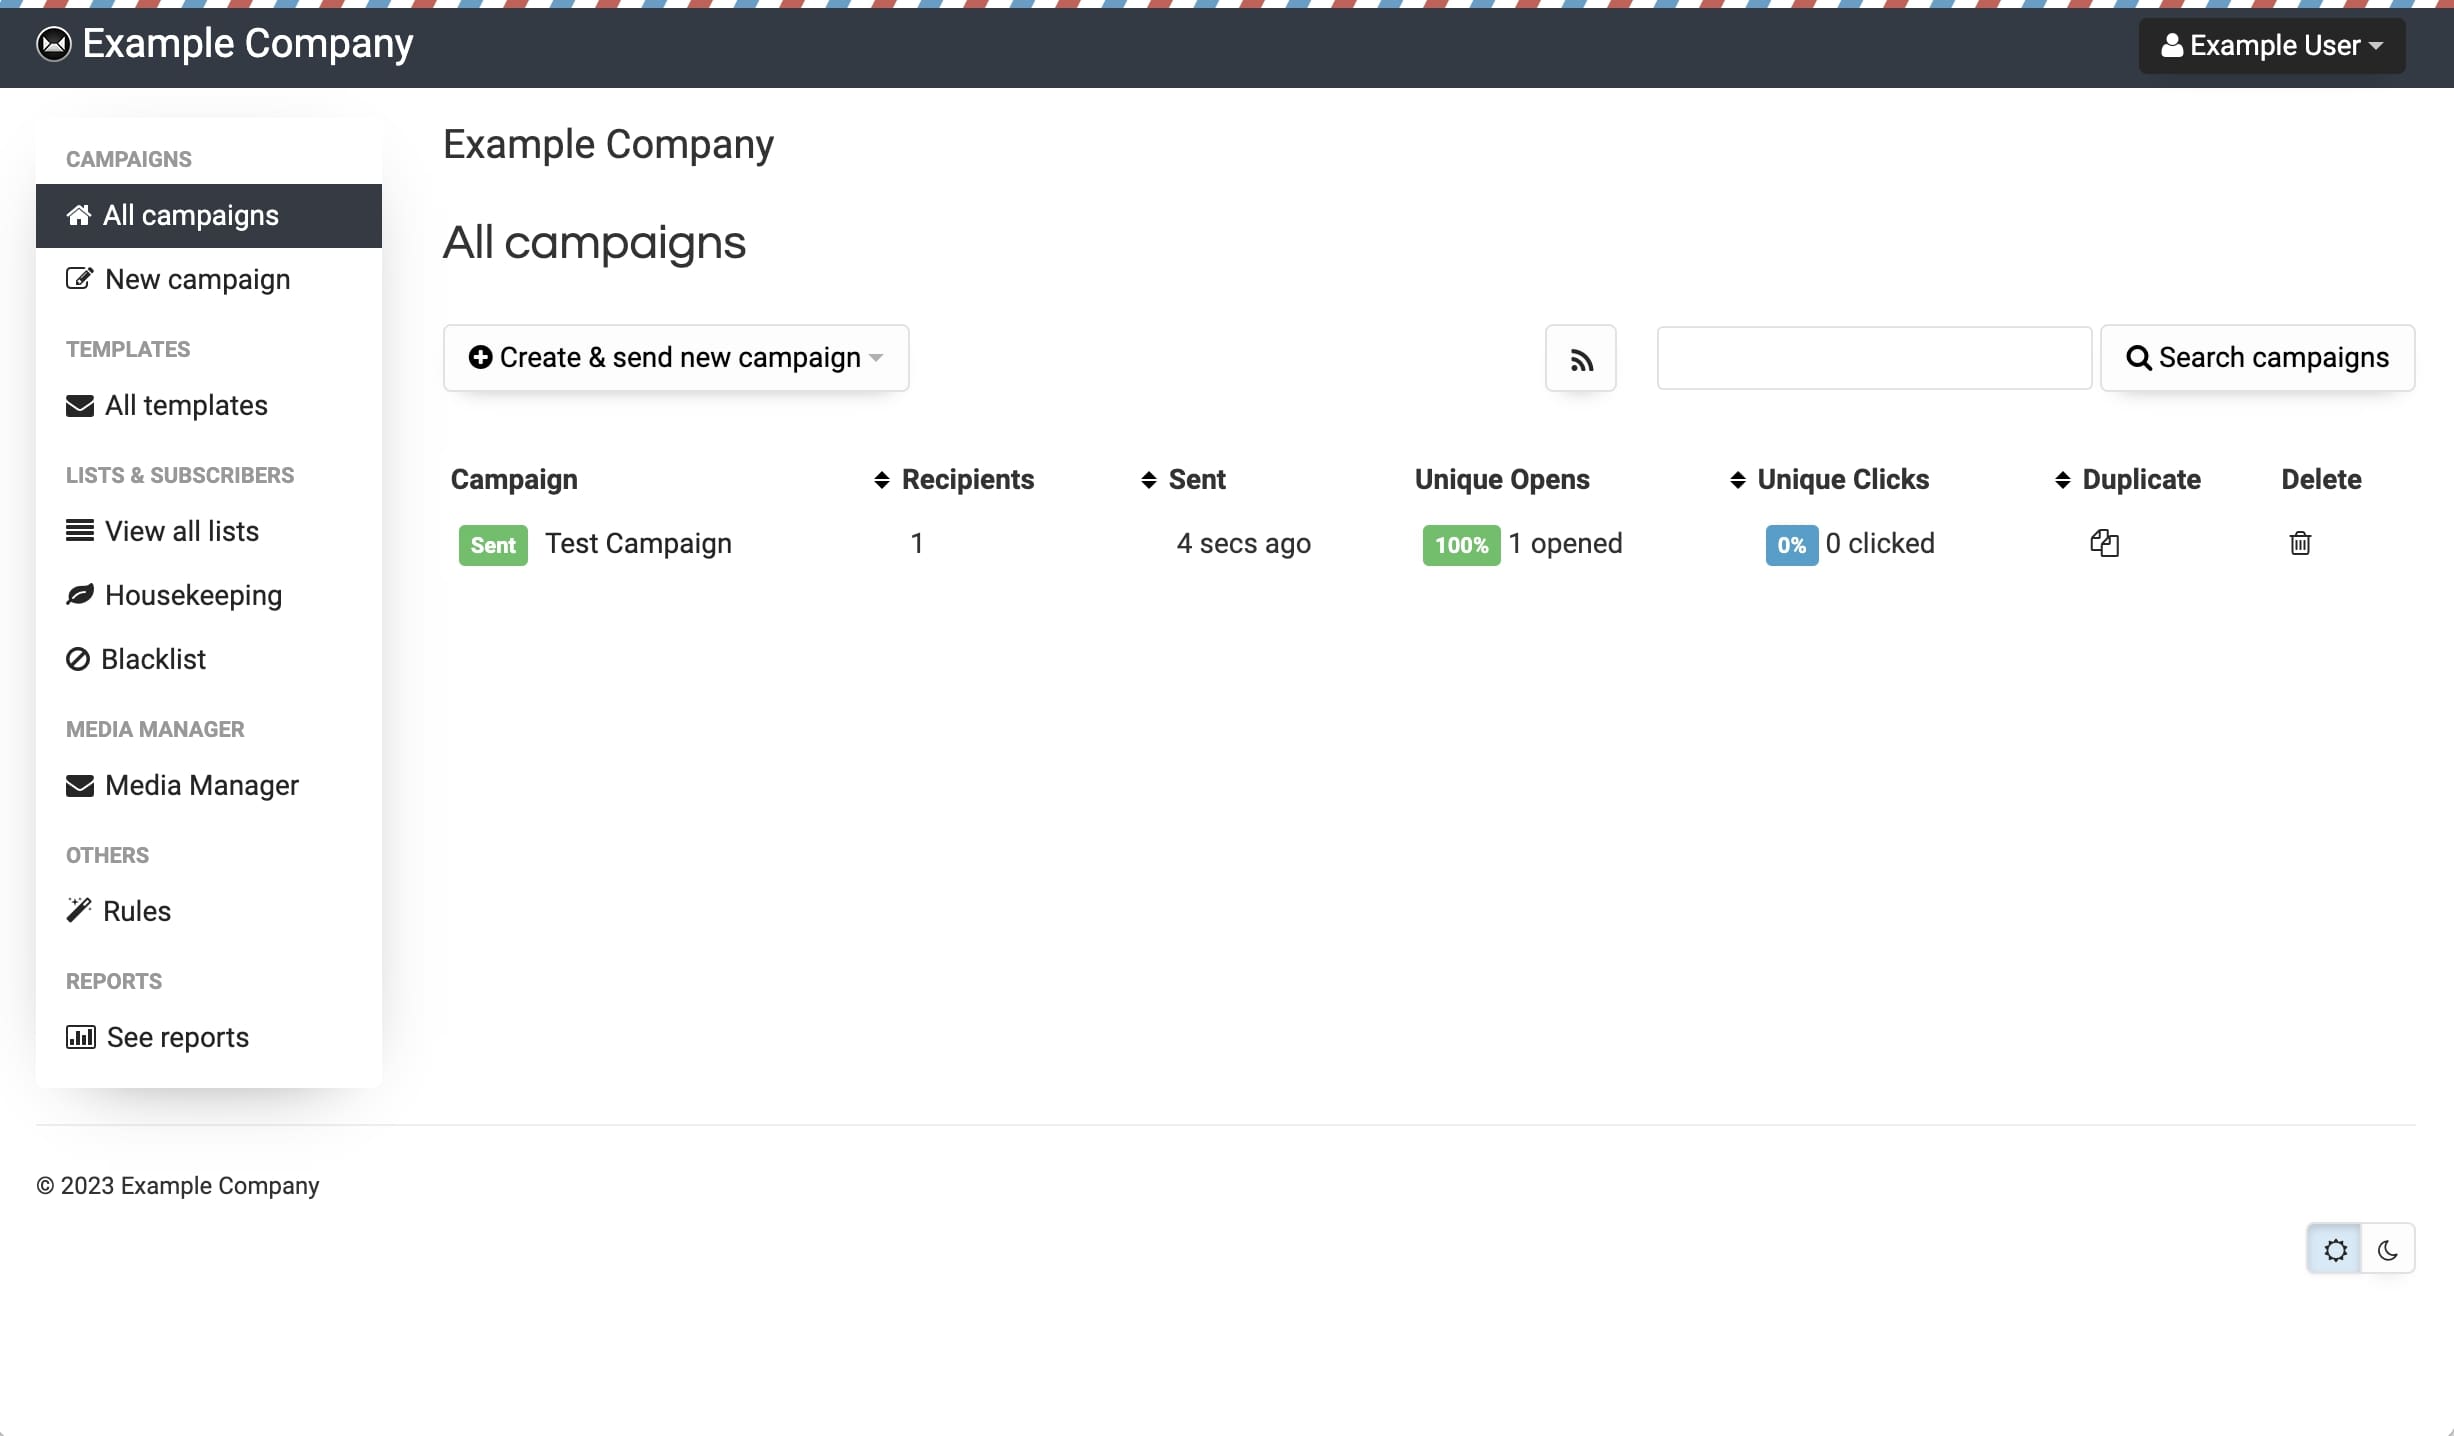Click the Delete column header
The height and width of the screenshot is (1436, 2454).
point(2321,480)
